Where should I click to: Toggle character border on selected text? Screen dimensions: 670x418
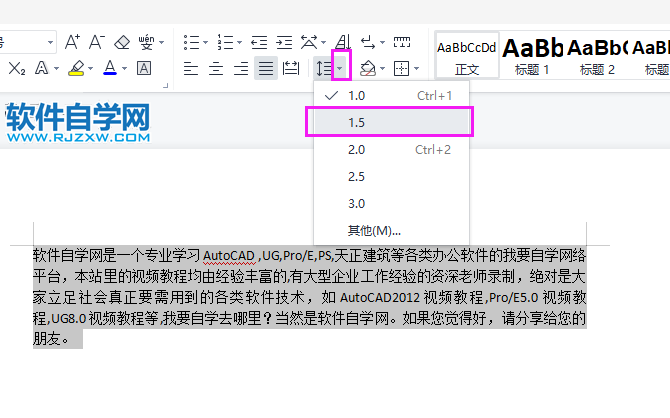pos(144,68)
